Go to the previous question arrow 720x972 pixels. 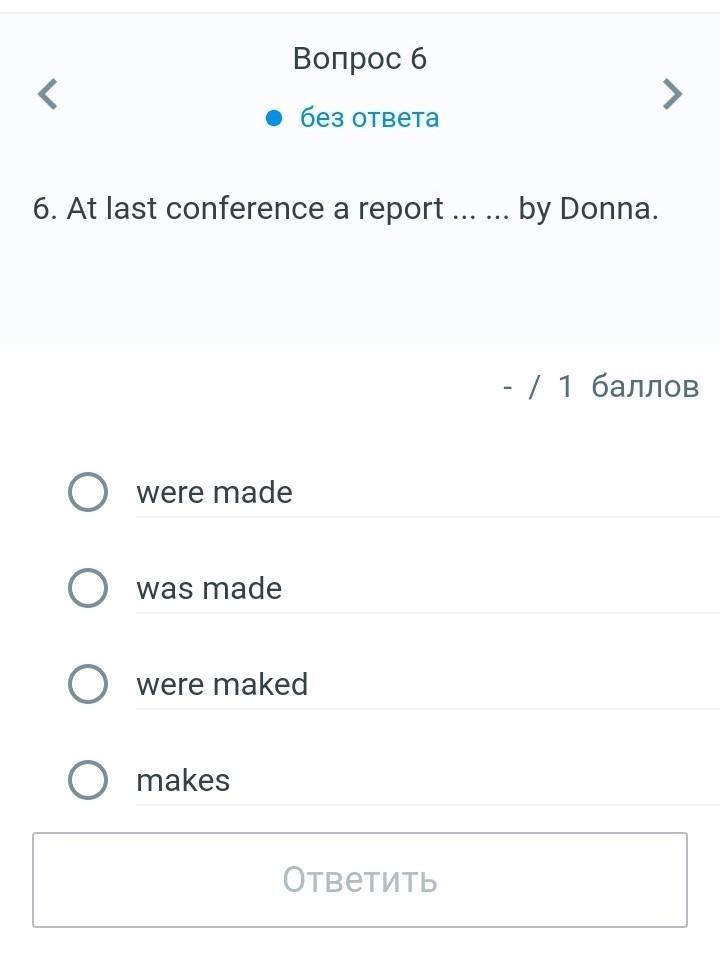47,94
